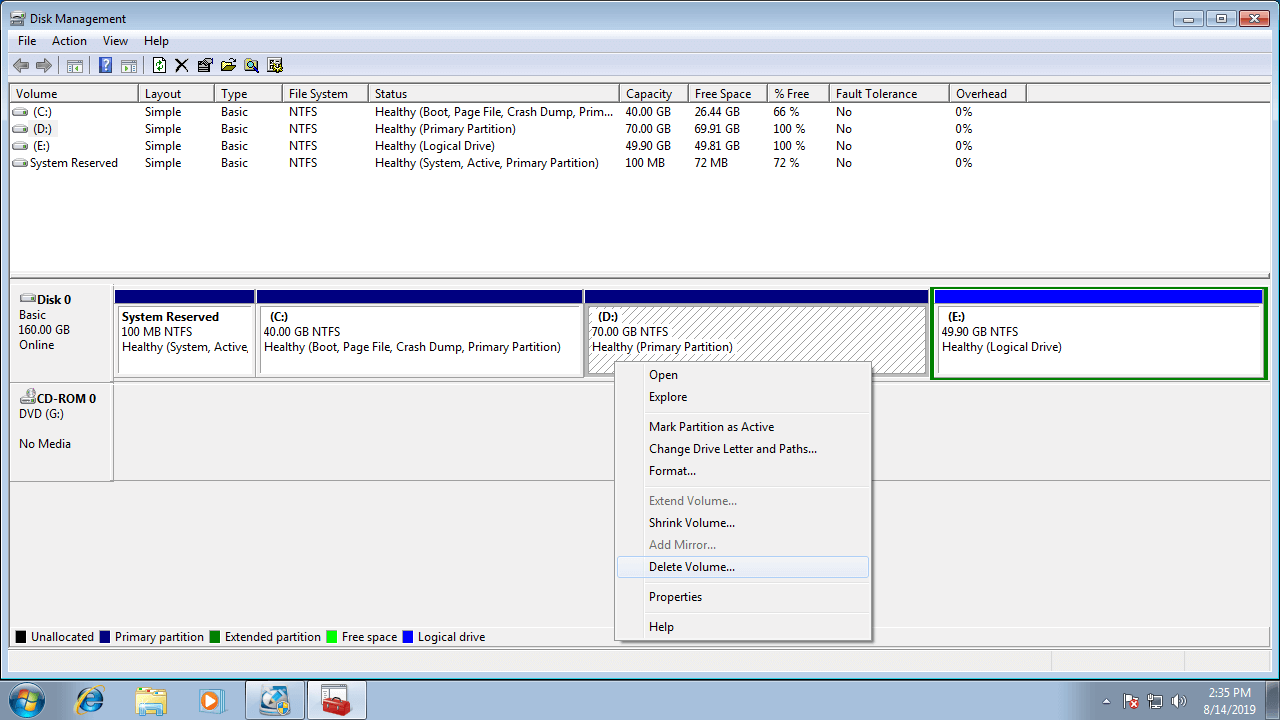Click the black X delete toolbar icon
Screen dimensions: 1280x720
pyautogui.click(x=181, y=66)
